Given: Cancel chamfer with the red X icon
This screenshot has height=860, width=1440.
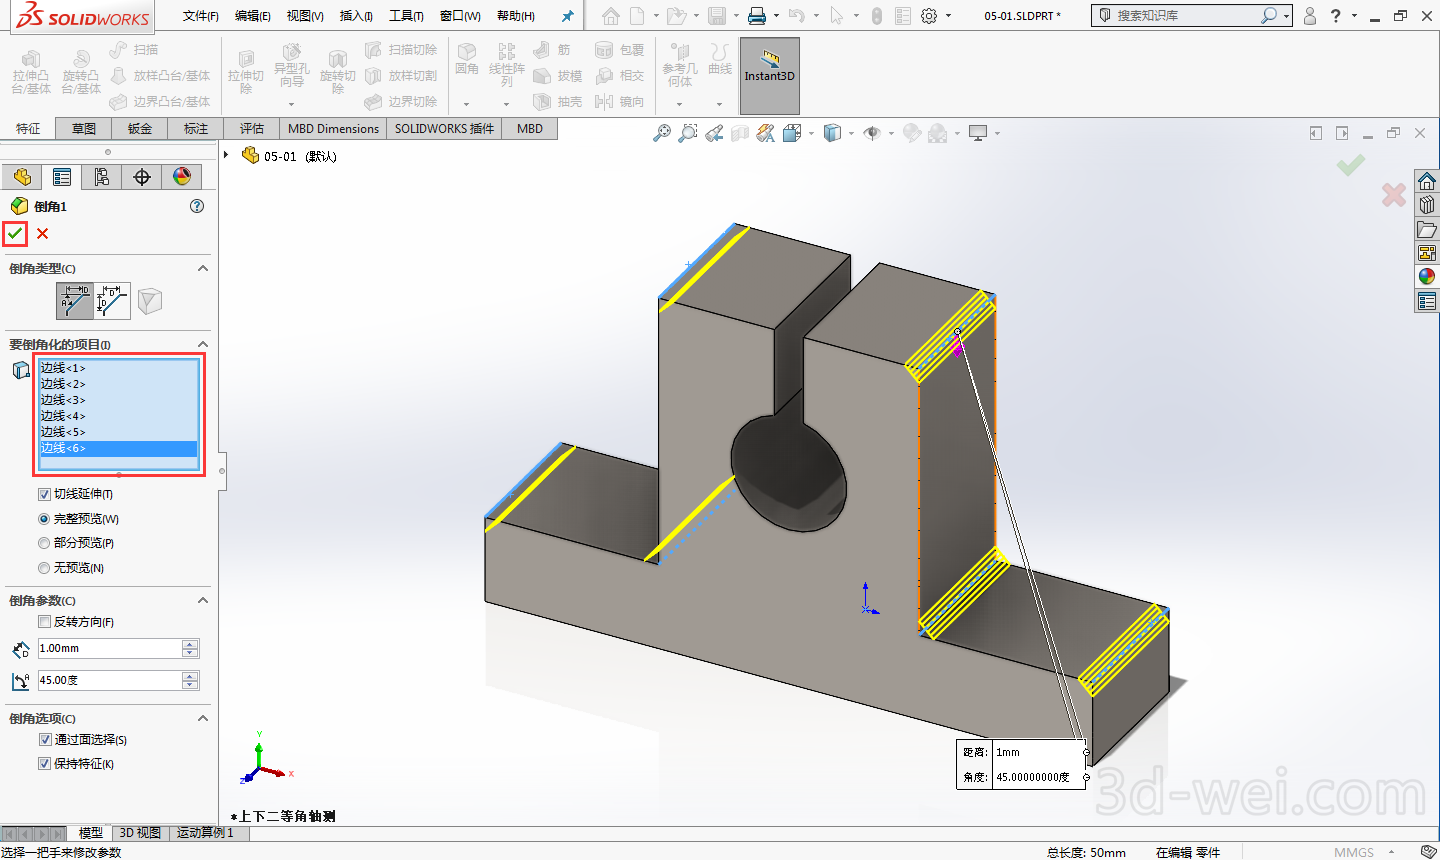Looking at the screenshot, I should [42, 233].
